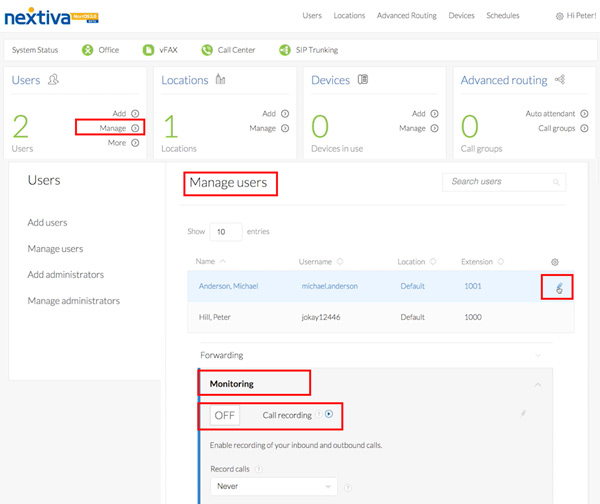Open the michael.anderson username link
The image size is (600, 504).
328,287
